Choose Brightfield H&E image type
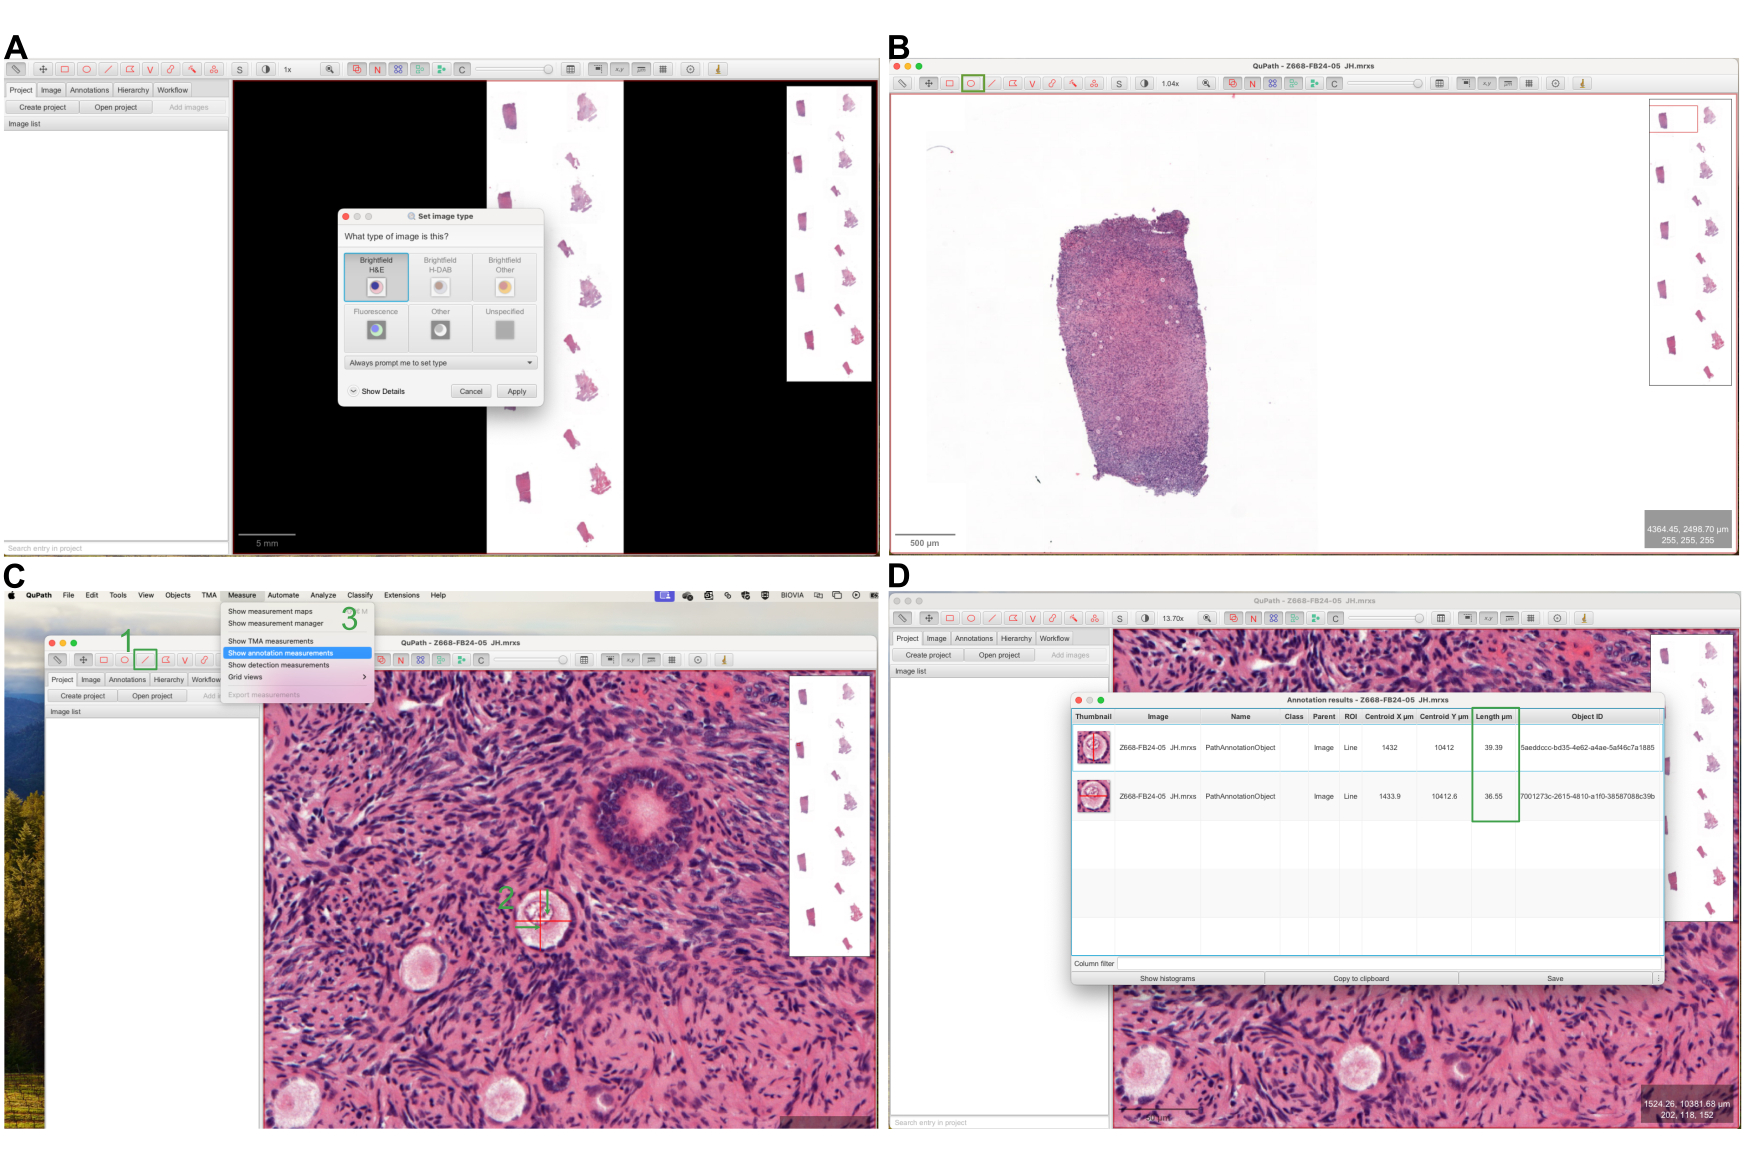1754x1172 pixels. pyautogui.click(x=376, y=277)
